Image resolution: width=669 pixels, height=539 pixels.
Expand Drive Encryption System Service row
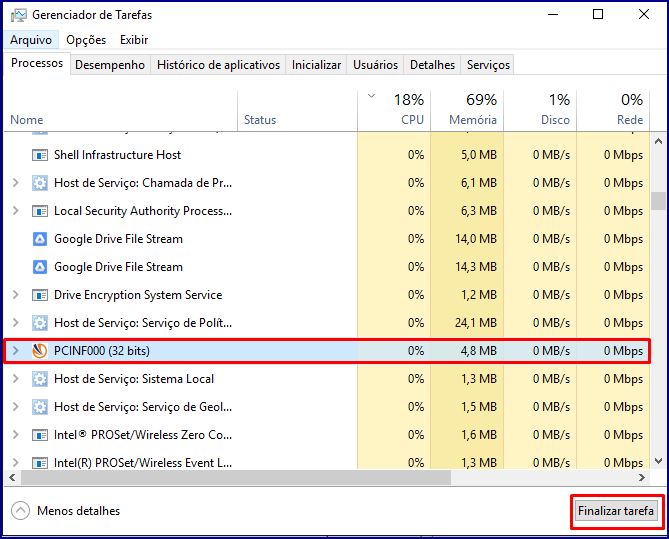(x=16, y=295)
